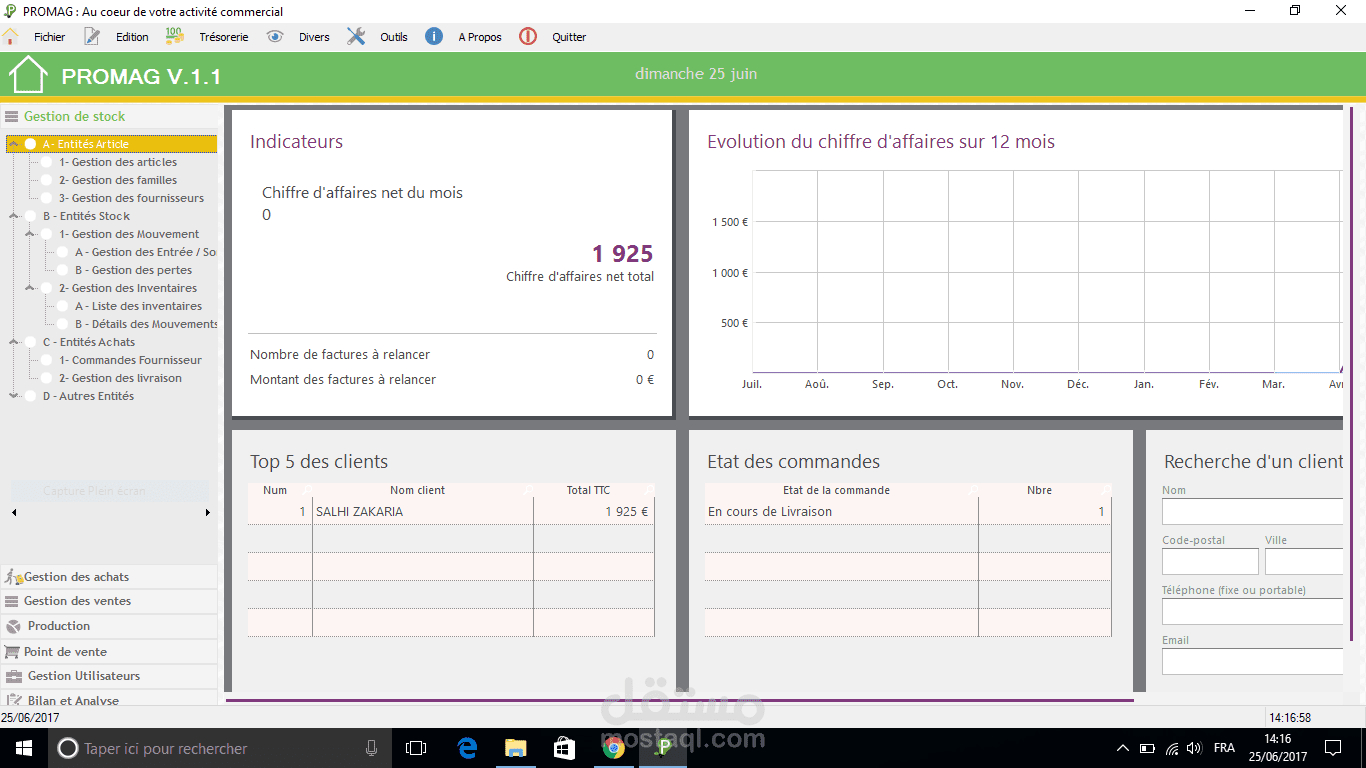This screenshot has width=1366, height=768.
Task: Select 1- Gestion des articles in tree
Action: (118, 162)
